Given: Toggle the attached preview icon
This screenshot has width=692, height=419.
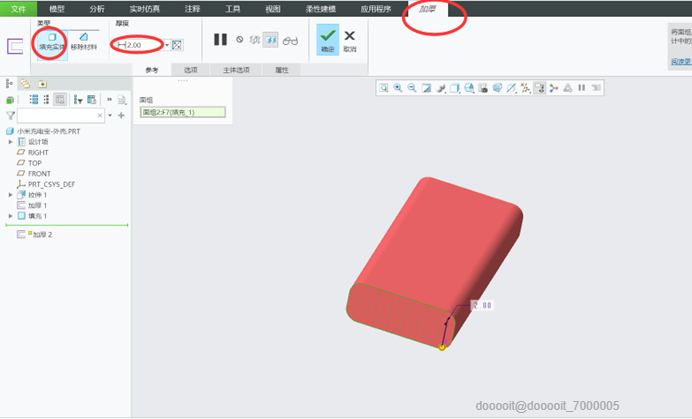Looking at the screenshot, I should coord(271,40).
